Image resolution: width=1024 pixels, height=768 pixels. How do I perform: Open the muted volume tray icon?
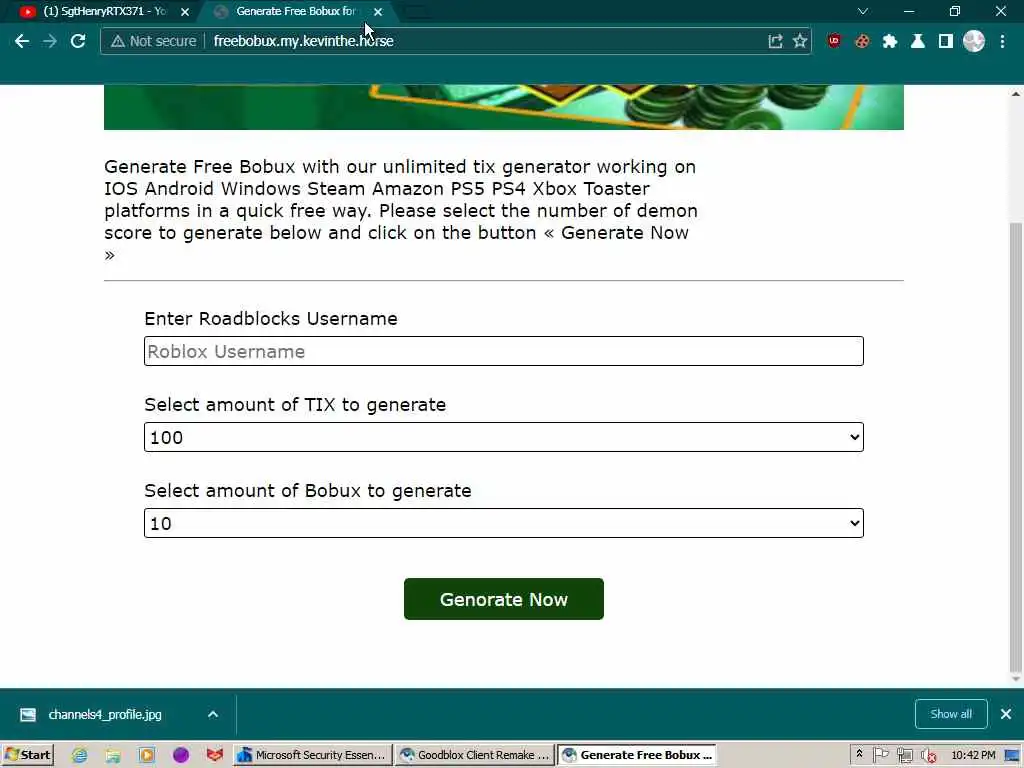(928, 756)
